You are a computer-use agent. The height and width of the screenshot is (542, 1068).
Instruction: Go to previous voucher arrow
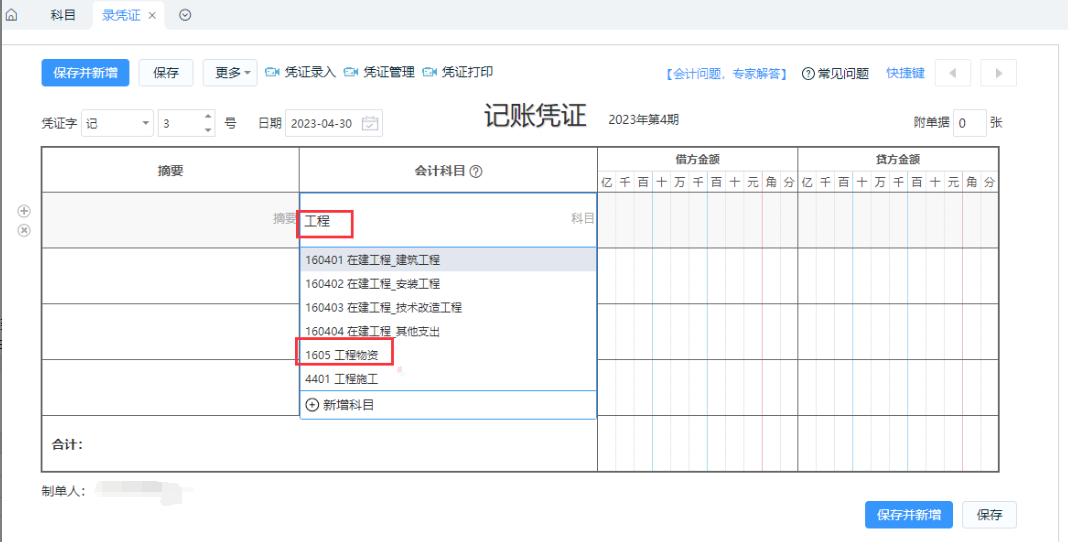(952, 73)
